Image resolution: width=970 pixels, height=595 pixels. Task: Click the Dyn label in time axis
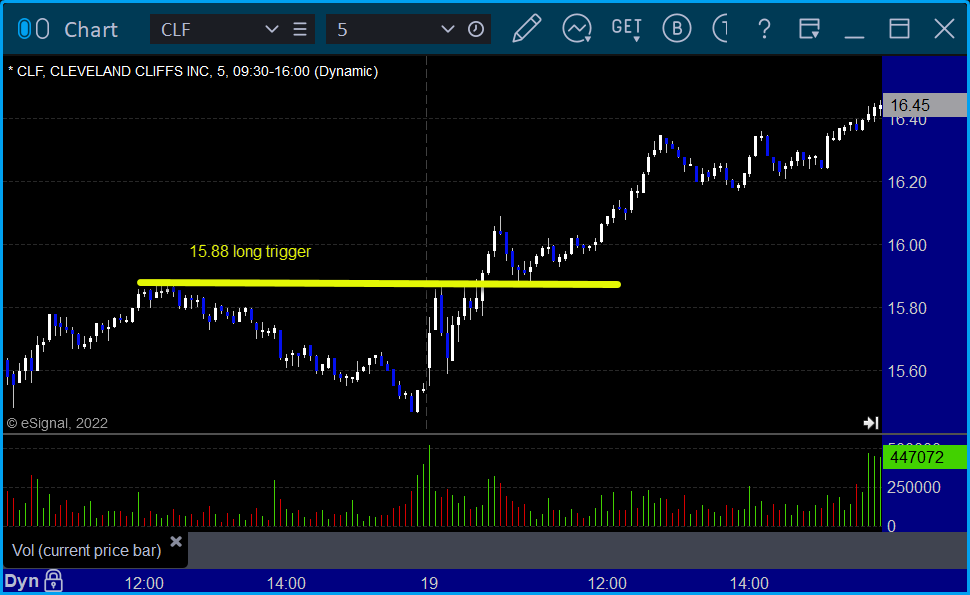[22, 581]
